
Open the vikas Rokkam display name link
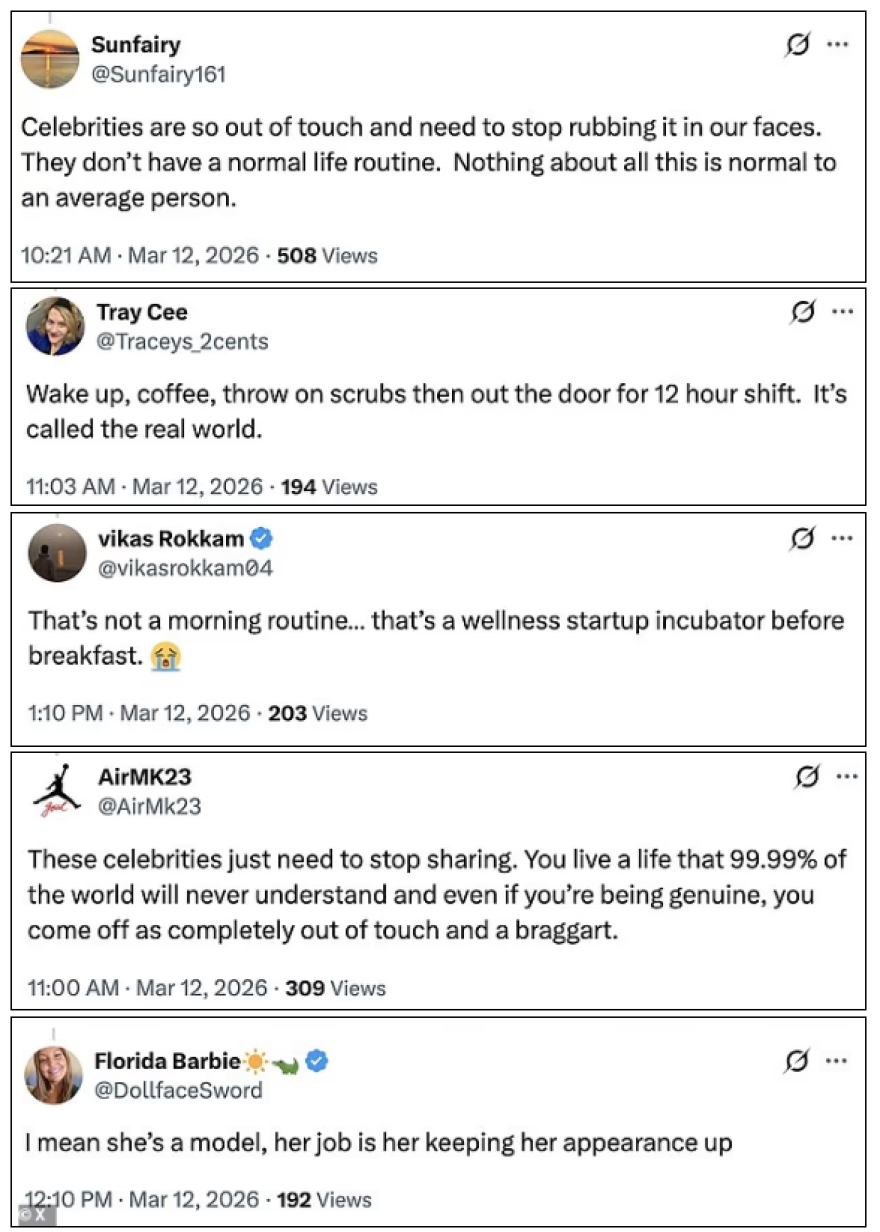pos(171,539)
